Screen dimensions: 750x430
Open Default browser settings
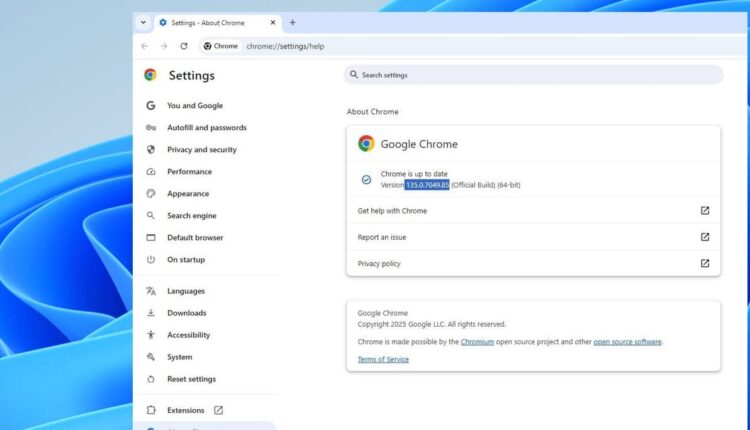tap(195, 238)
